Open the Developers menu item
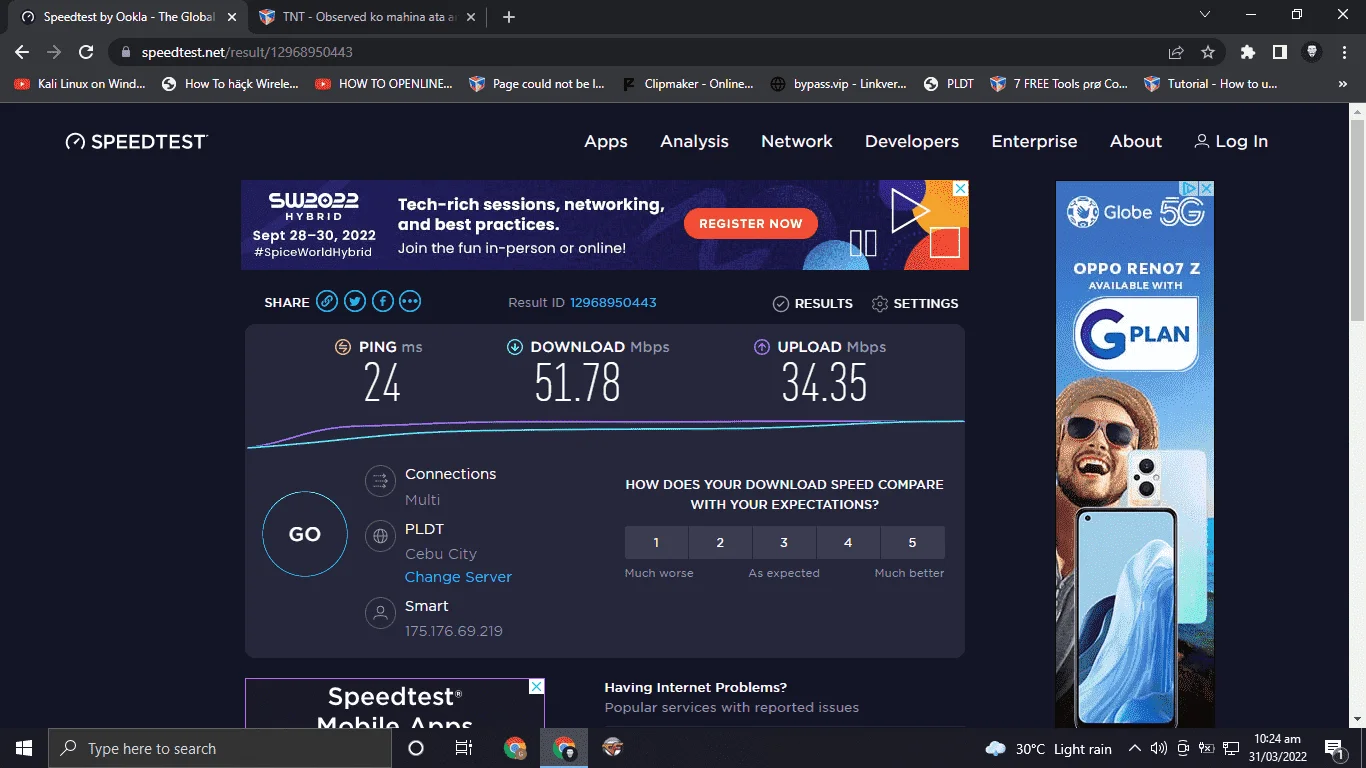The image size is (1366, 768). click(x=912, y=141)
